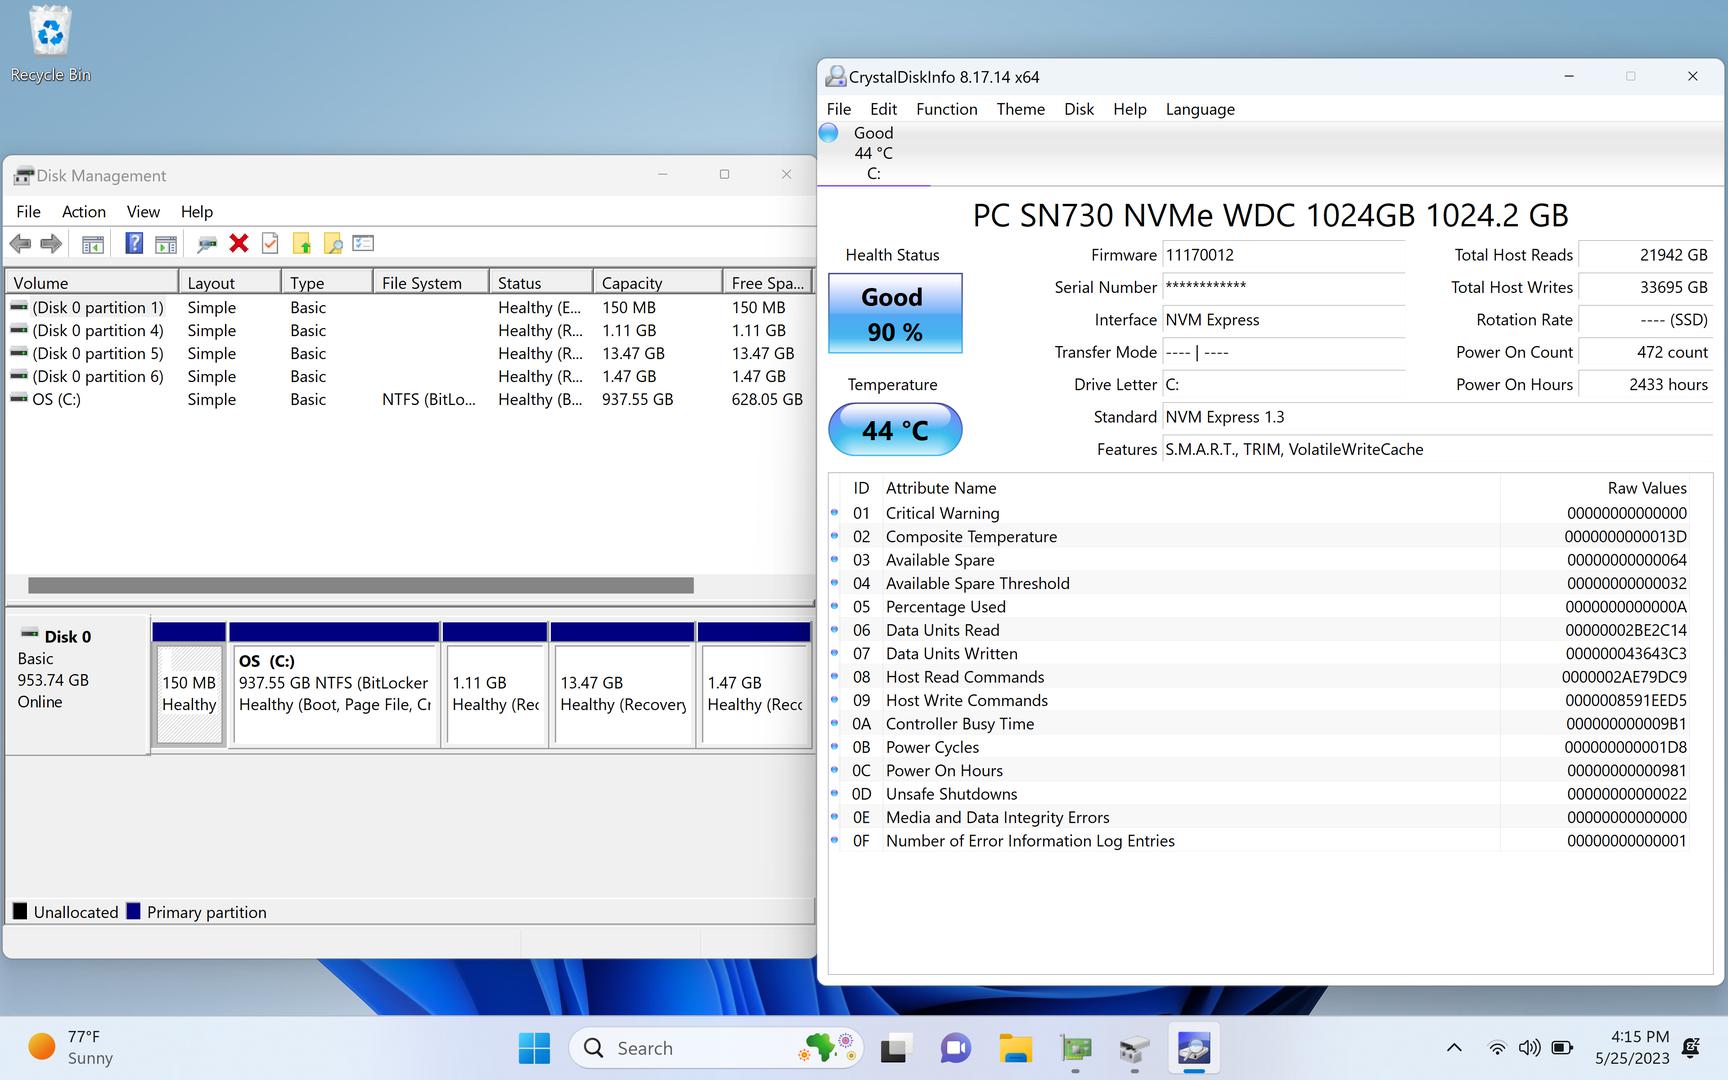The image size is (1728, 1080).
Task: Select the C: drive tab with Good status
Action: 873,153
